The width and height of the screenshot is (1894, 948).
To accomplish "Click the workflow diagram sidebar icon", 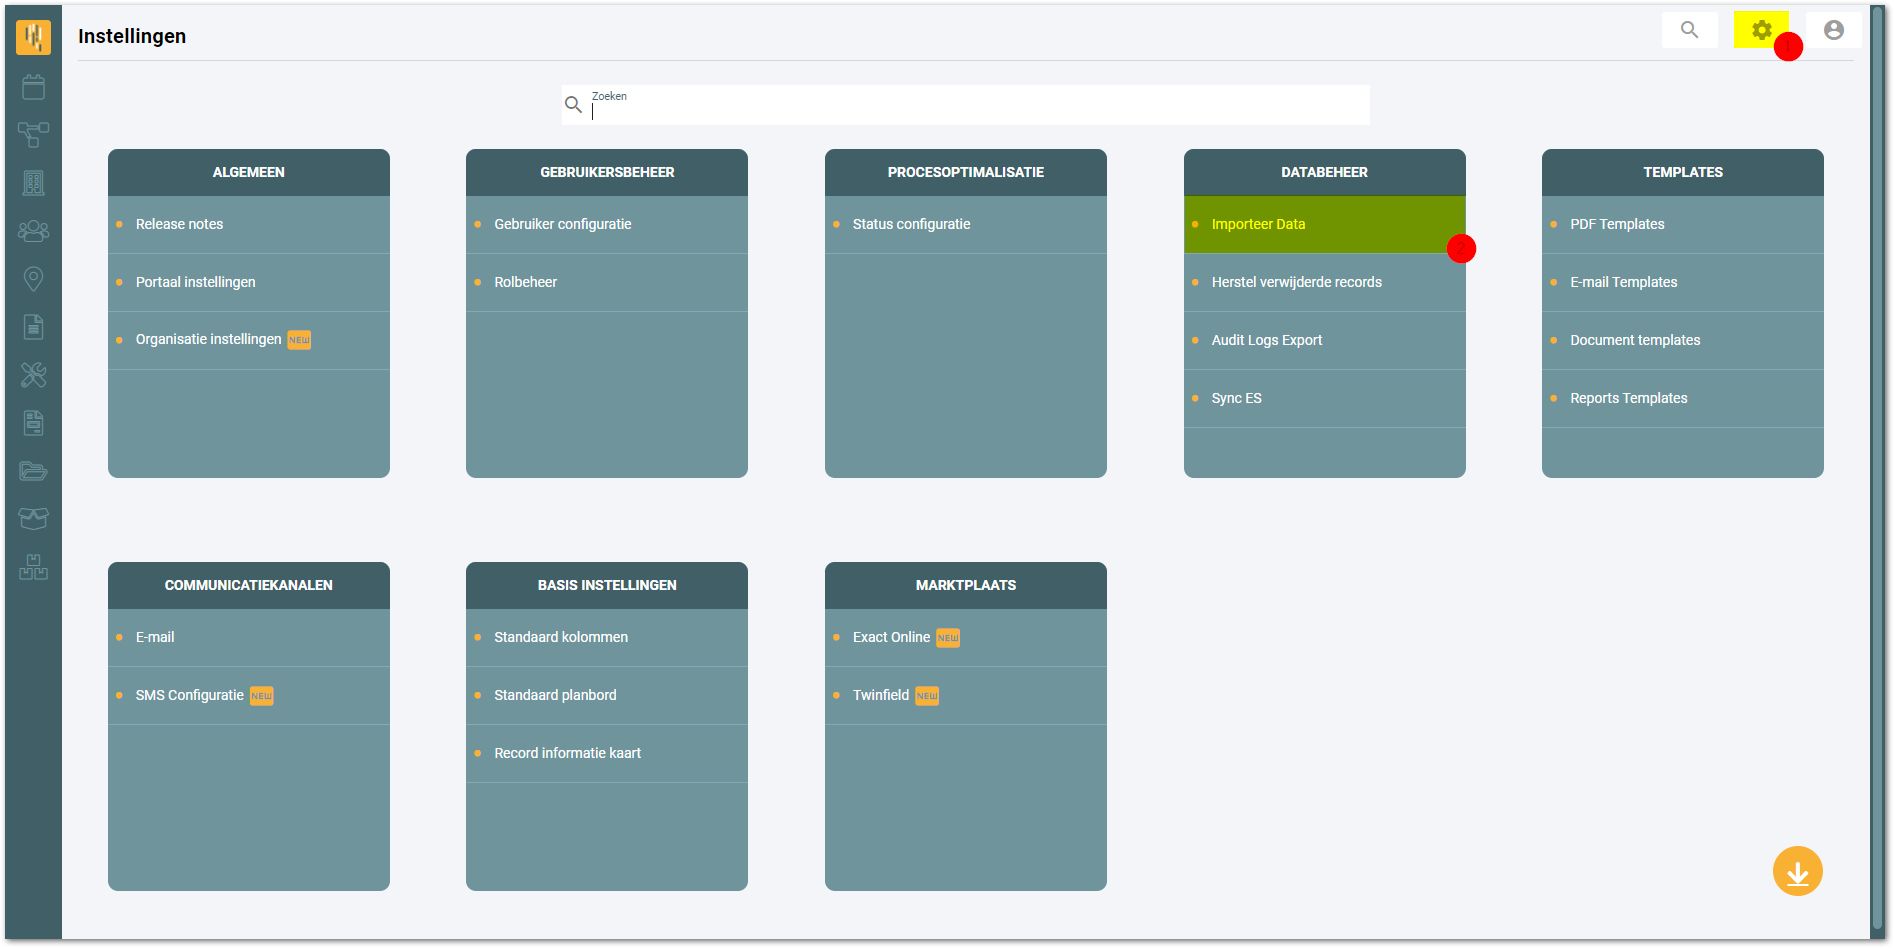I will coord(33,134).
